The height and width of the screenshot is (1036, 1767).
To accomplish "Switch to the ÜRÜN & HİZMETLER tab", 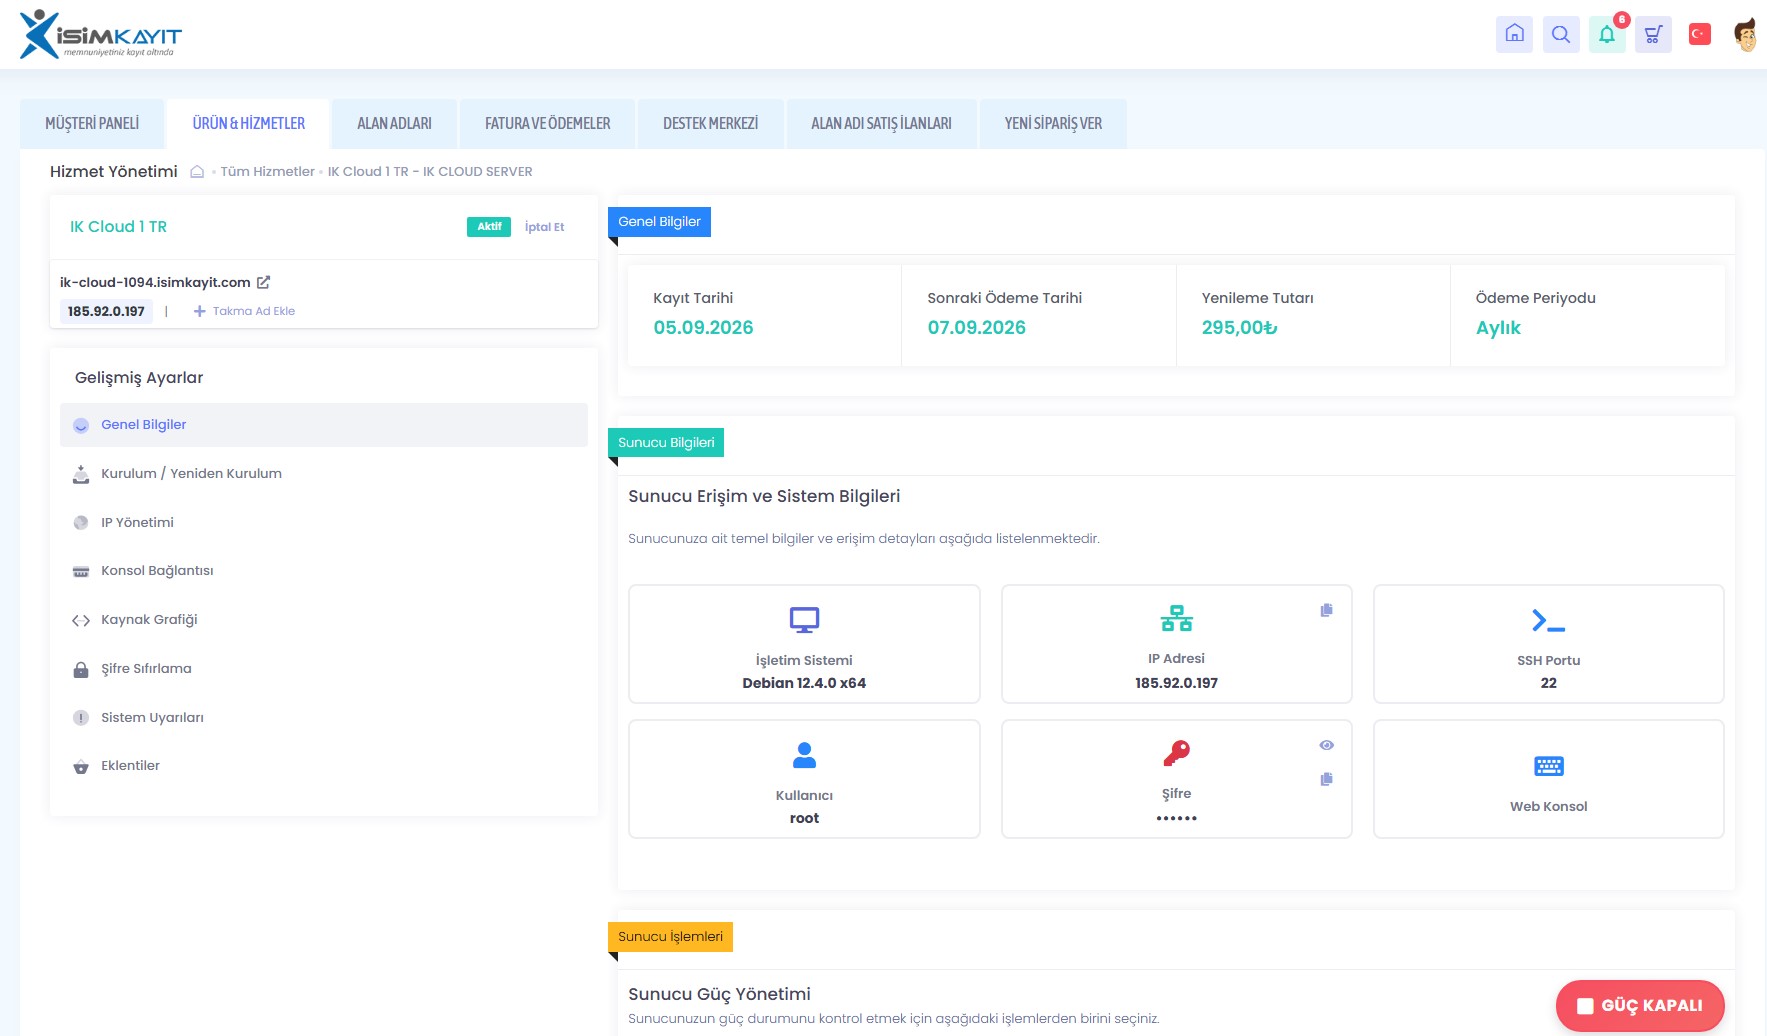I will pos(248,123).
